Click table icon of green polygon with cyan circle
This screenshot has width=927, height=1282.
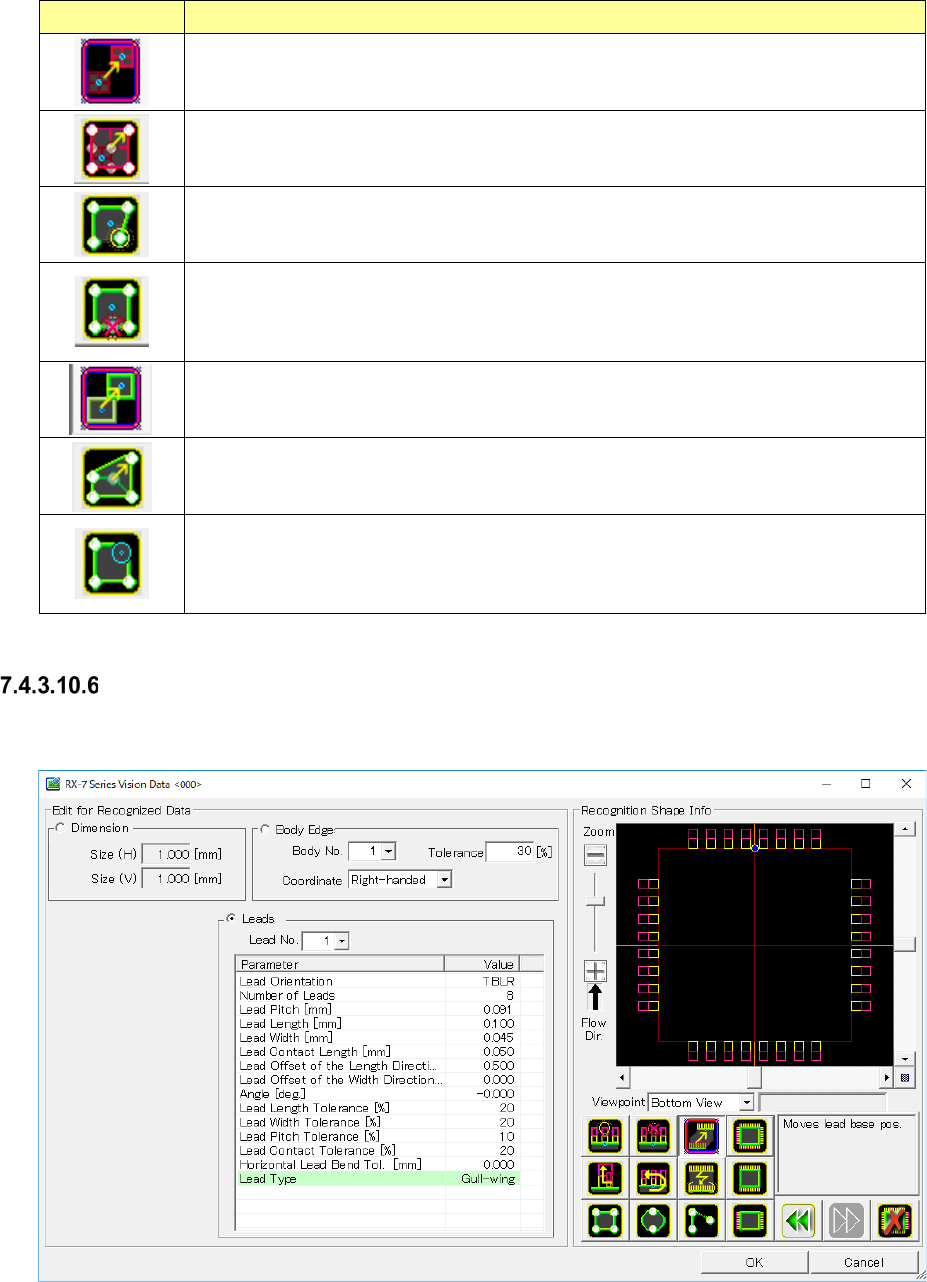(111, 563)
